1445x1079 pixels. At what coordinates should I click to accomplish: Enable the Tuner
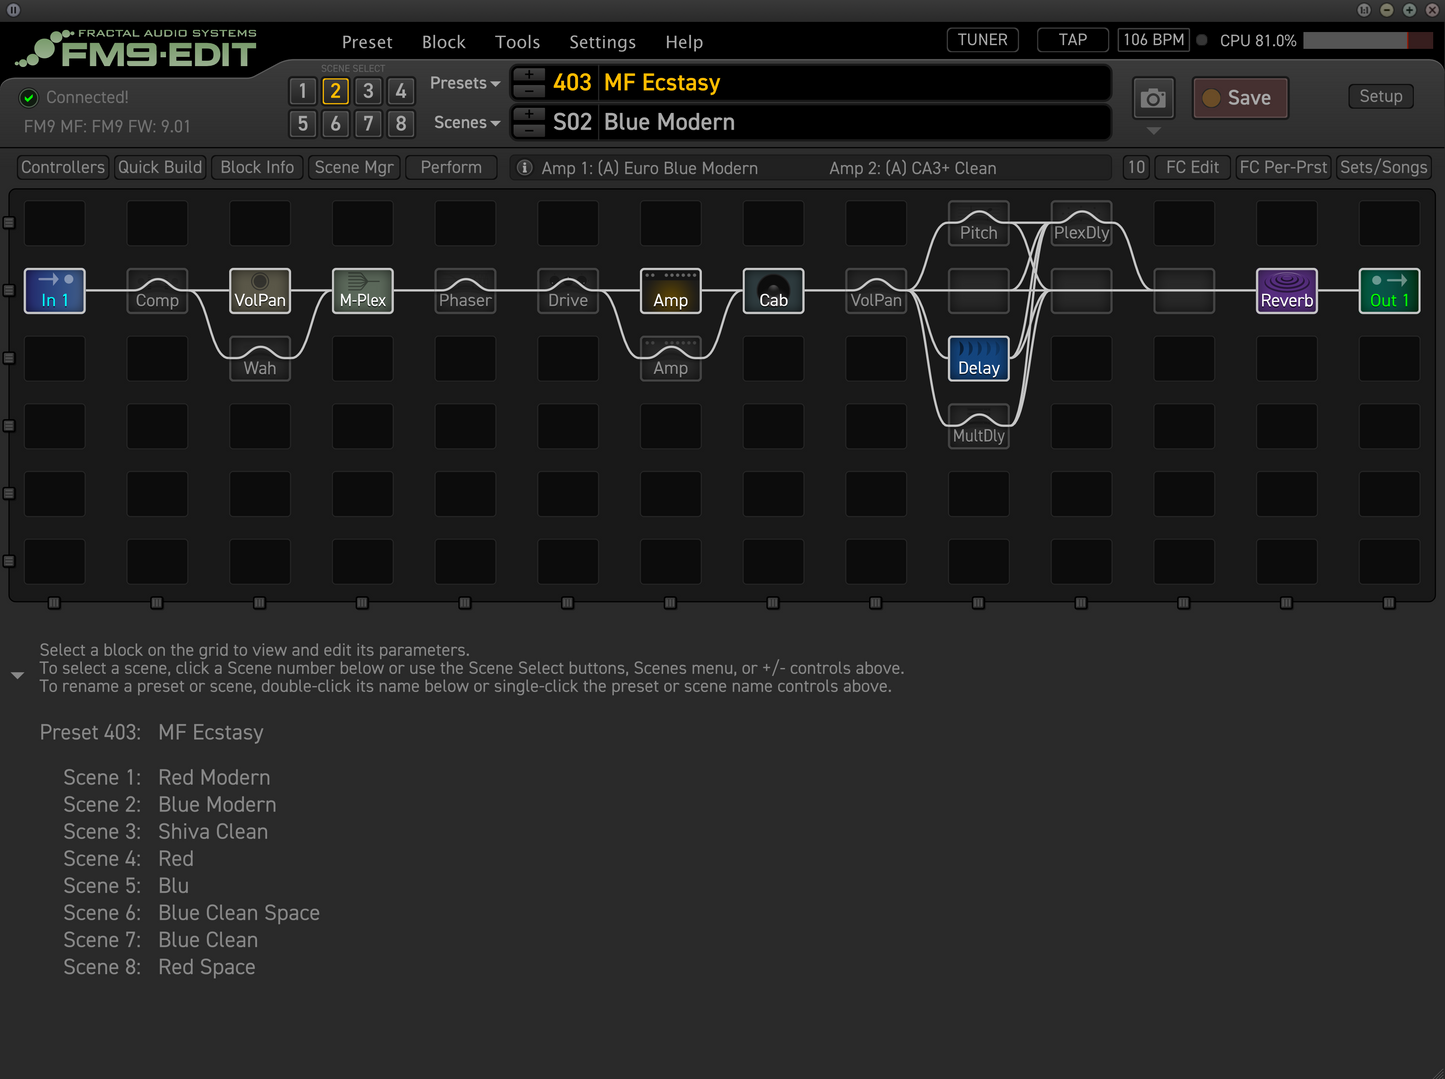point(981,39)
